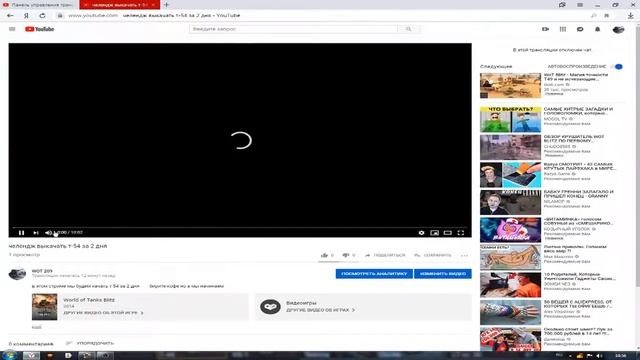Mute the video volume speaker
The width and height of the screenshot is (640, 360).
(x=48, y=233)
